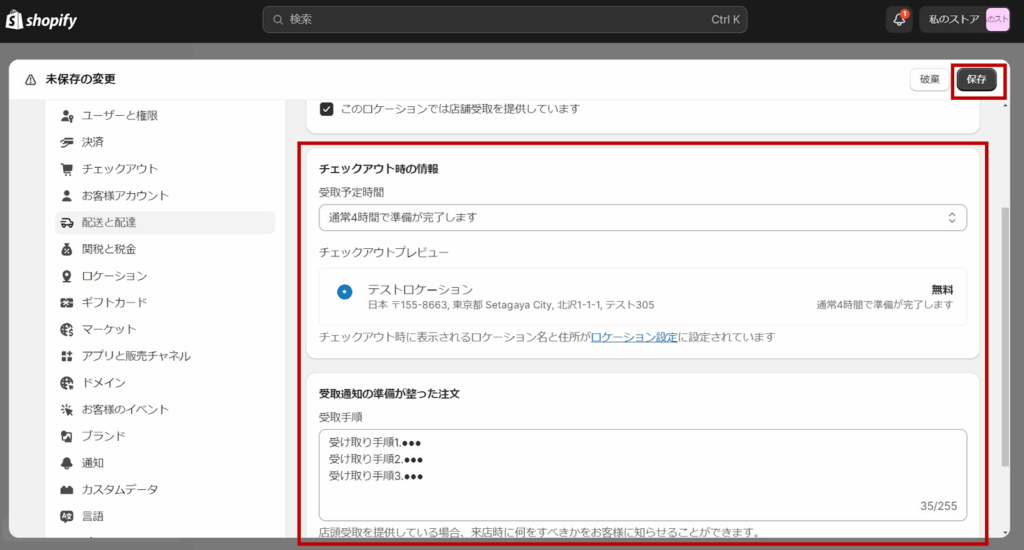Open アプリと販売チャネル settings

pyautogui.click(x=165, y=357)
